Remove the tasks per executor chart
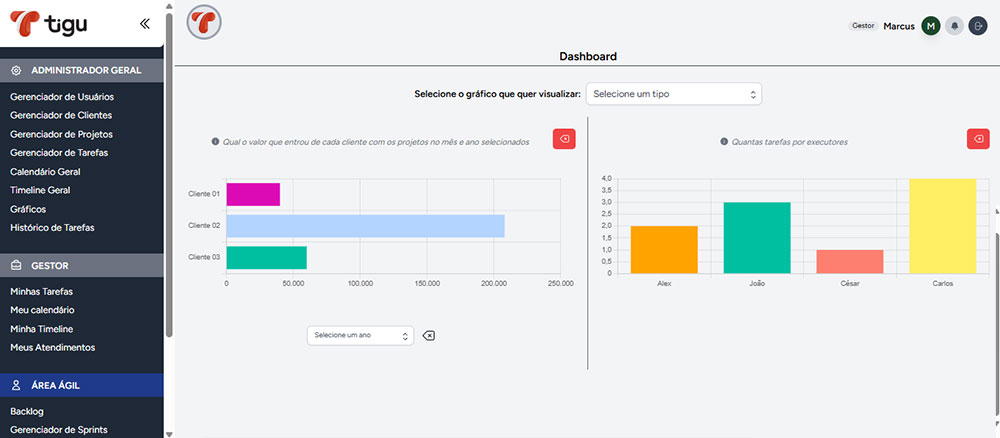The width and height of the screenshot is (1000, 438). coord(978,139)
